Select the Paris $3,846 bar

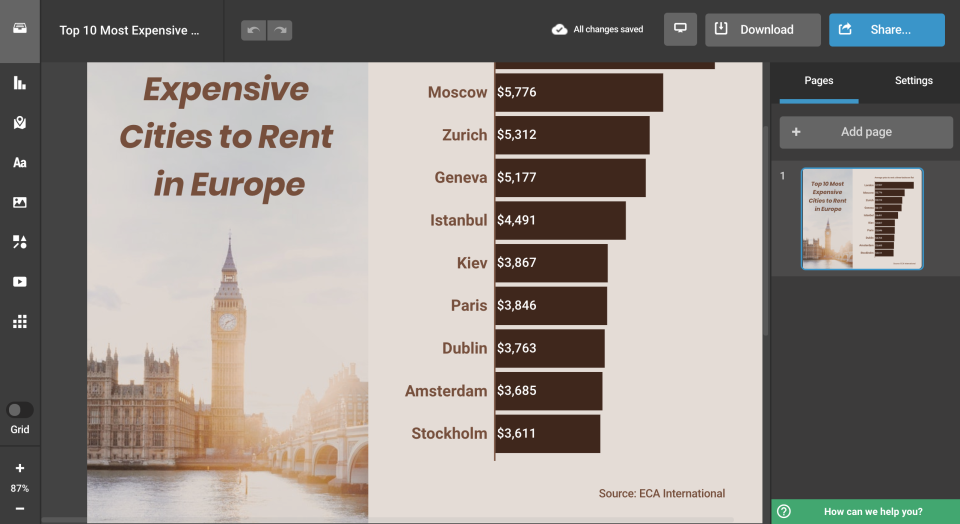551,305
